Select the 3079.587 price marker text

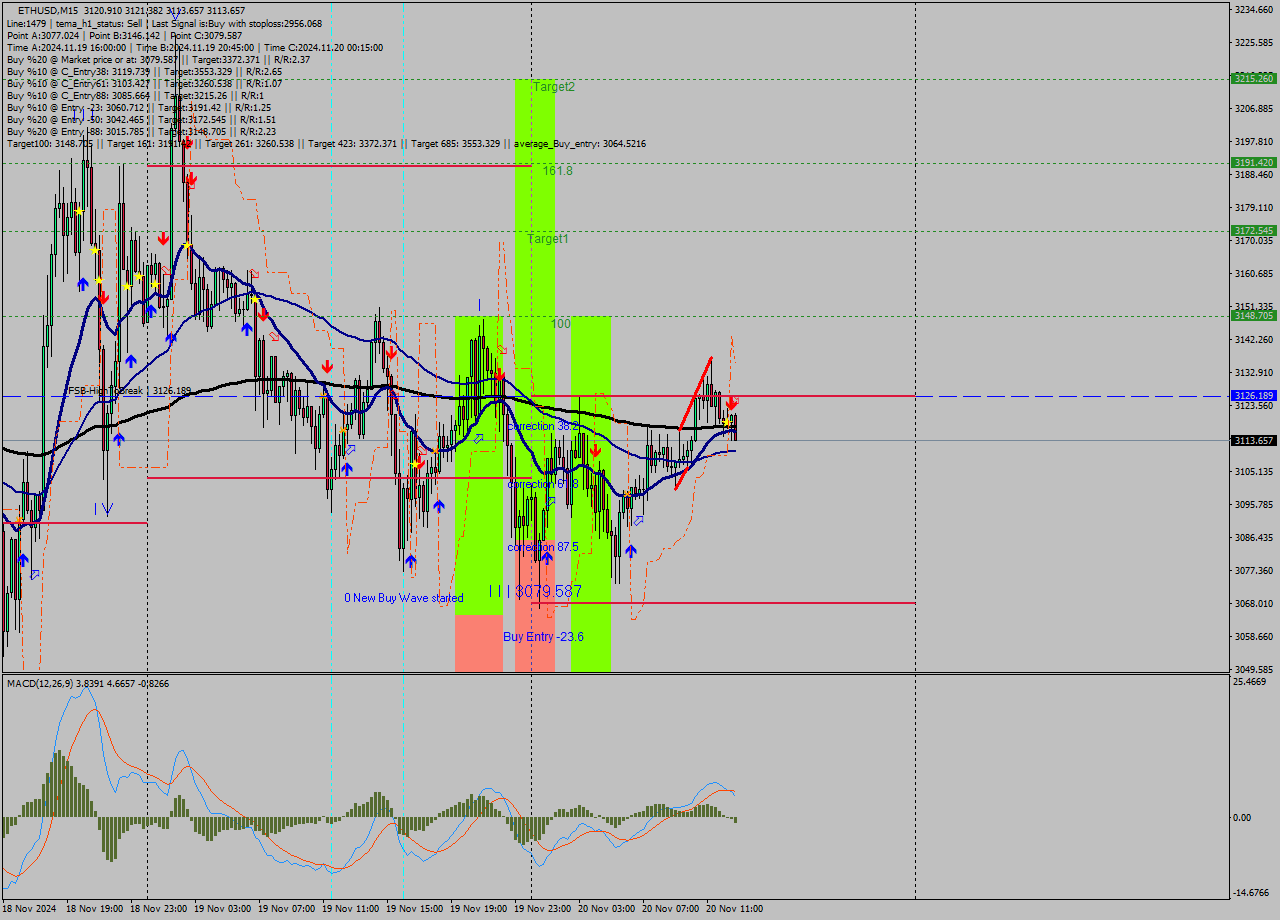(x=549, y=591)
